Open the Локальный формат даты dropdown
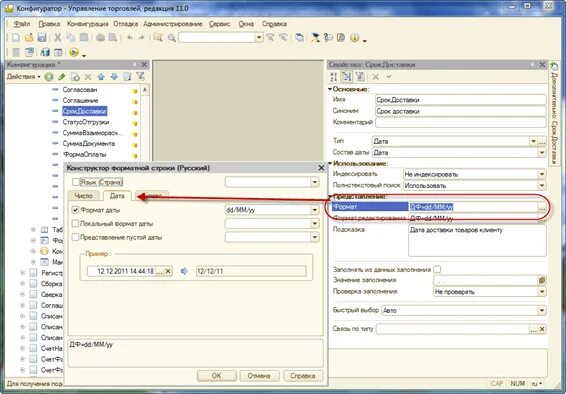Viewport: 566px width, 394px height. [315, 224]
